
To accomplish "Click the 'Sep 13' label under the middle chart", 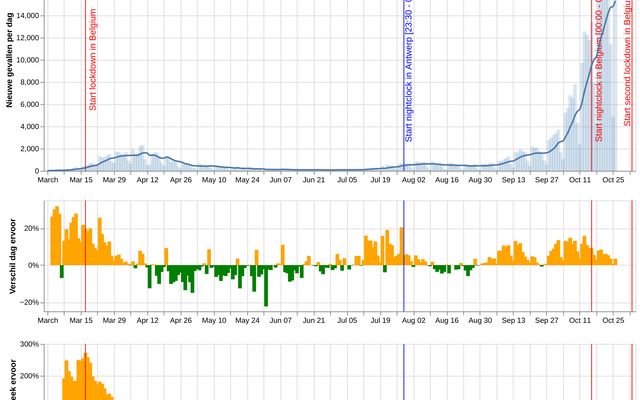I will [513, 321].
